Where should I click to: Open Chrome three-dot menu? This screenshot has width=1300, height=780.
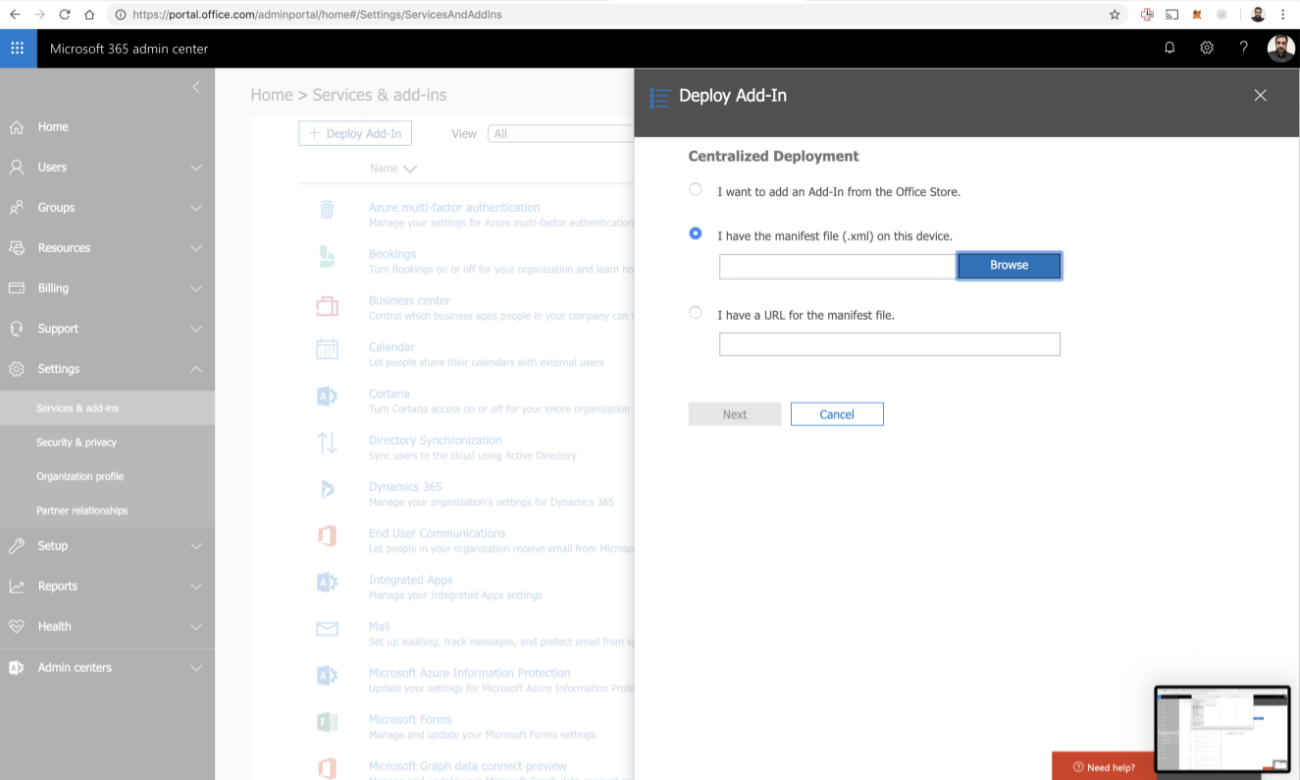(1283, 14)
